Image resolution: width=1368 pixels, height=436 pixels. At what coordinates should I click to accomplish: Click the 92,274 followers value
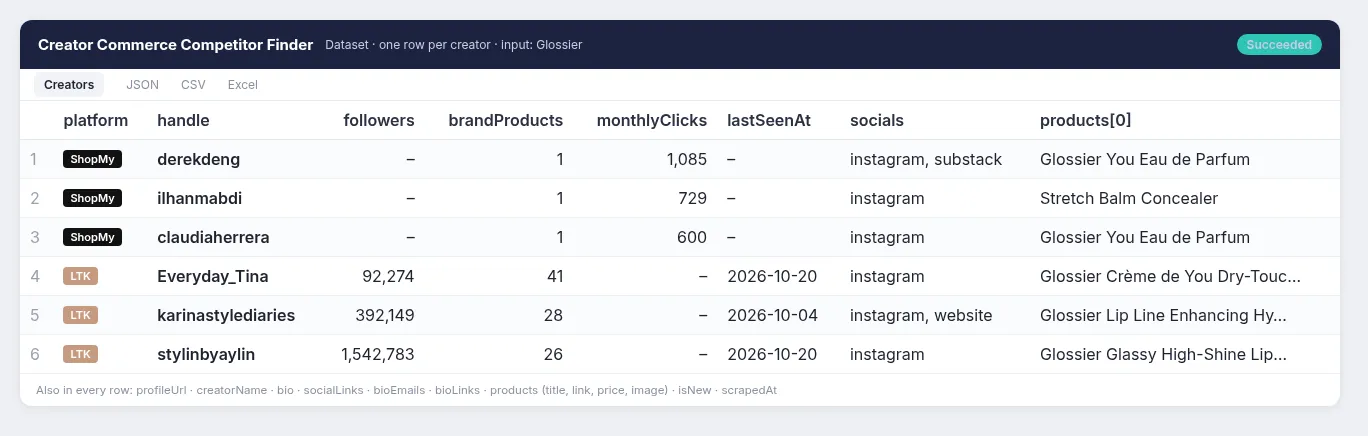coord(388,276)
